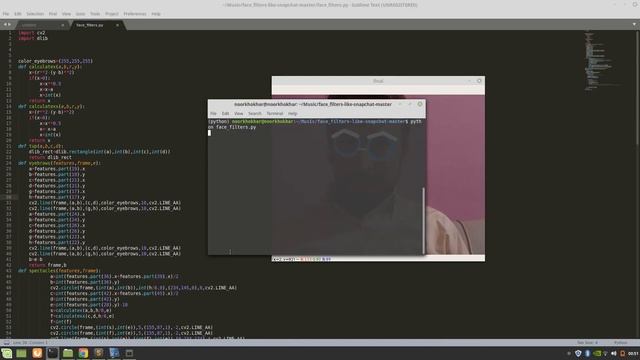Close the untitled tab in Sublime
The height and width of the screenshot is (360, 640).
point(62,25)
